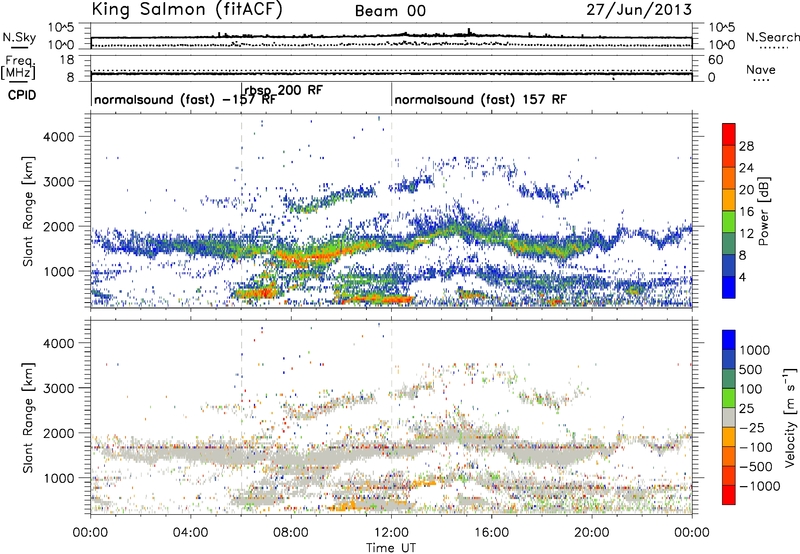Click the '500' label on Velocity colorbar
The height and width of the screenshot is (554, 800).
tap(753, 369)
